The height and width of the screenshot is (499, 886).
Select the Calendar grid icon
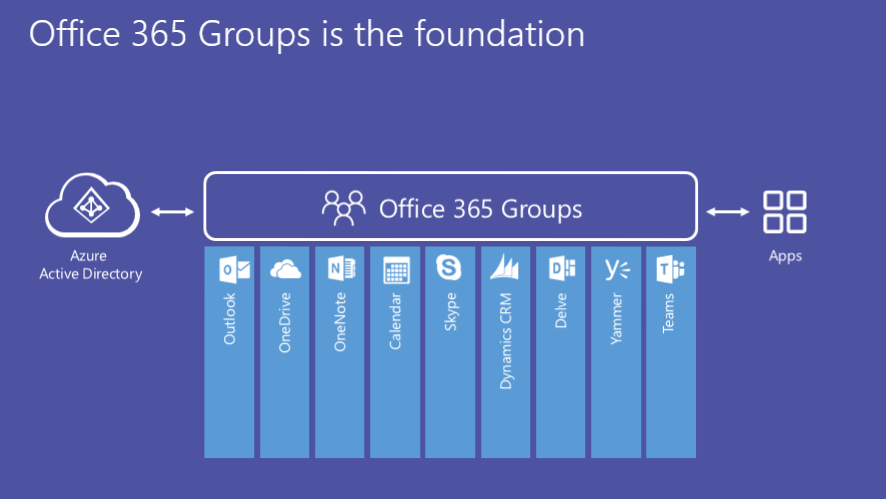pyautogui.click(x=396, y=270)
